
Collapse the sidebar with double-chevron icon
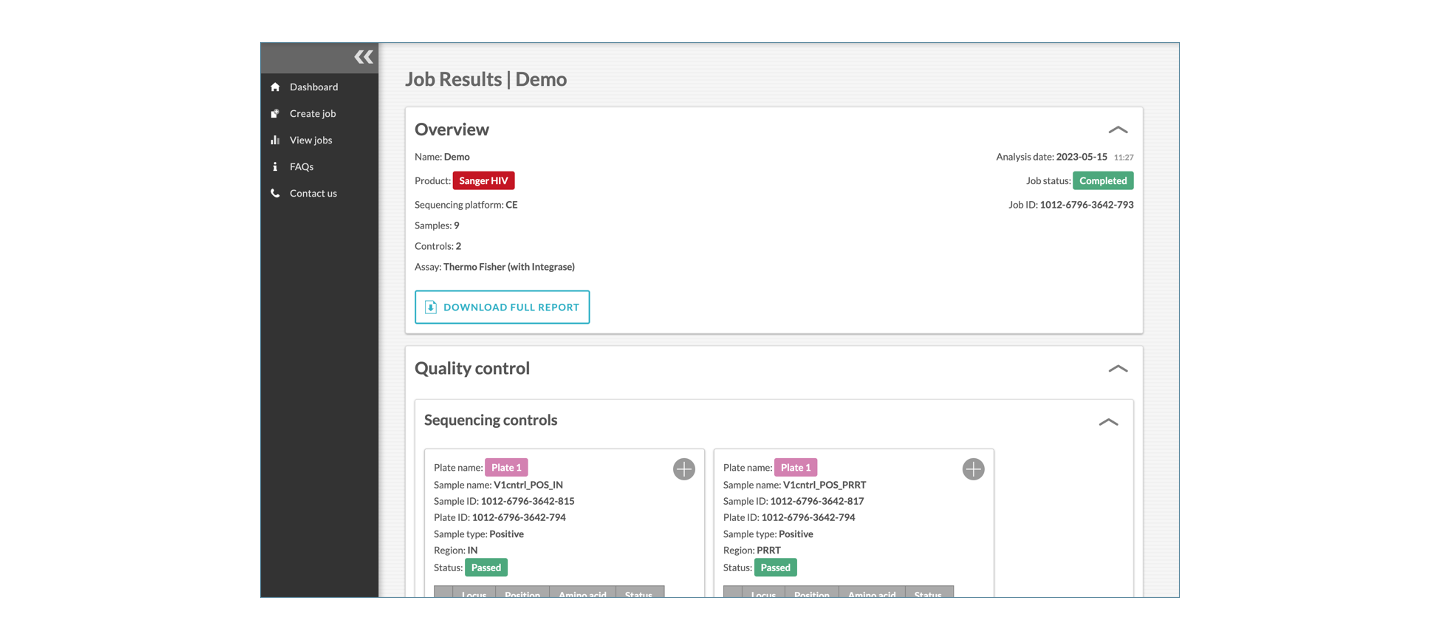(364, 57)
